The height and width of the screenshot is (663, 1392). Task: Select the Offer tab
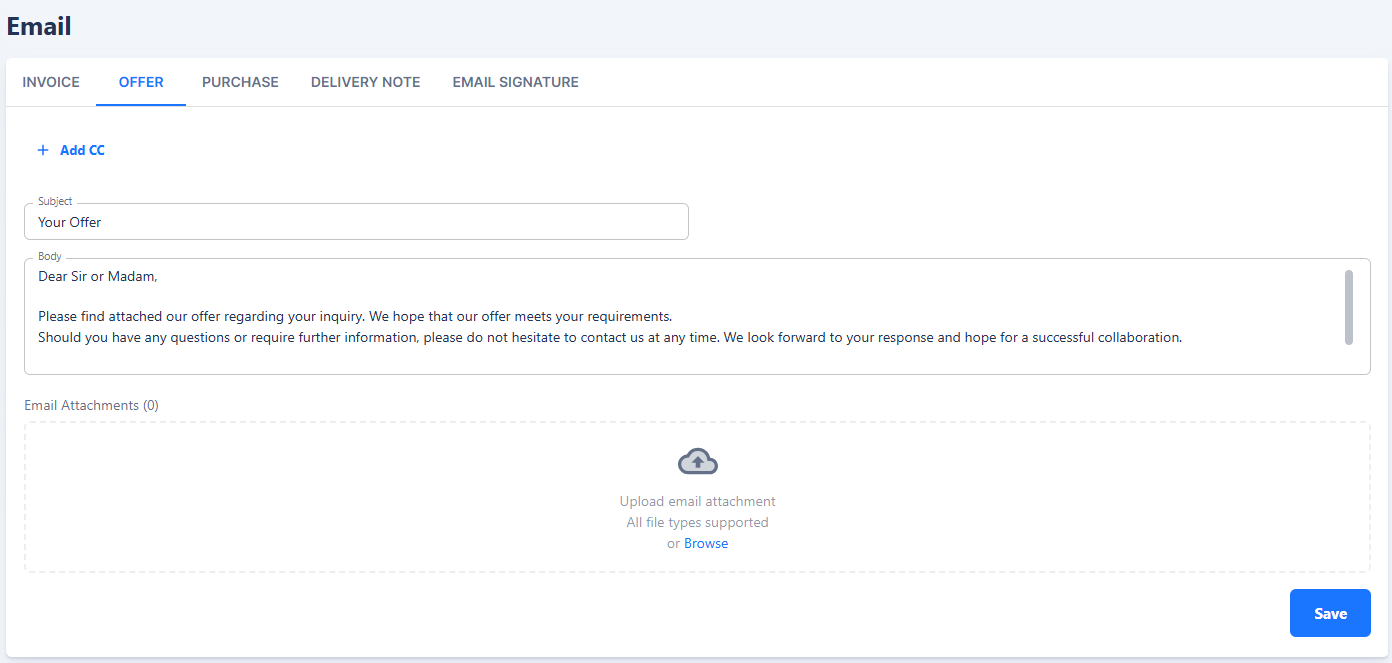[x=141, y=82]
